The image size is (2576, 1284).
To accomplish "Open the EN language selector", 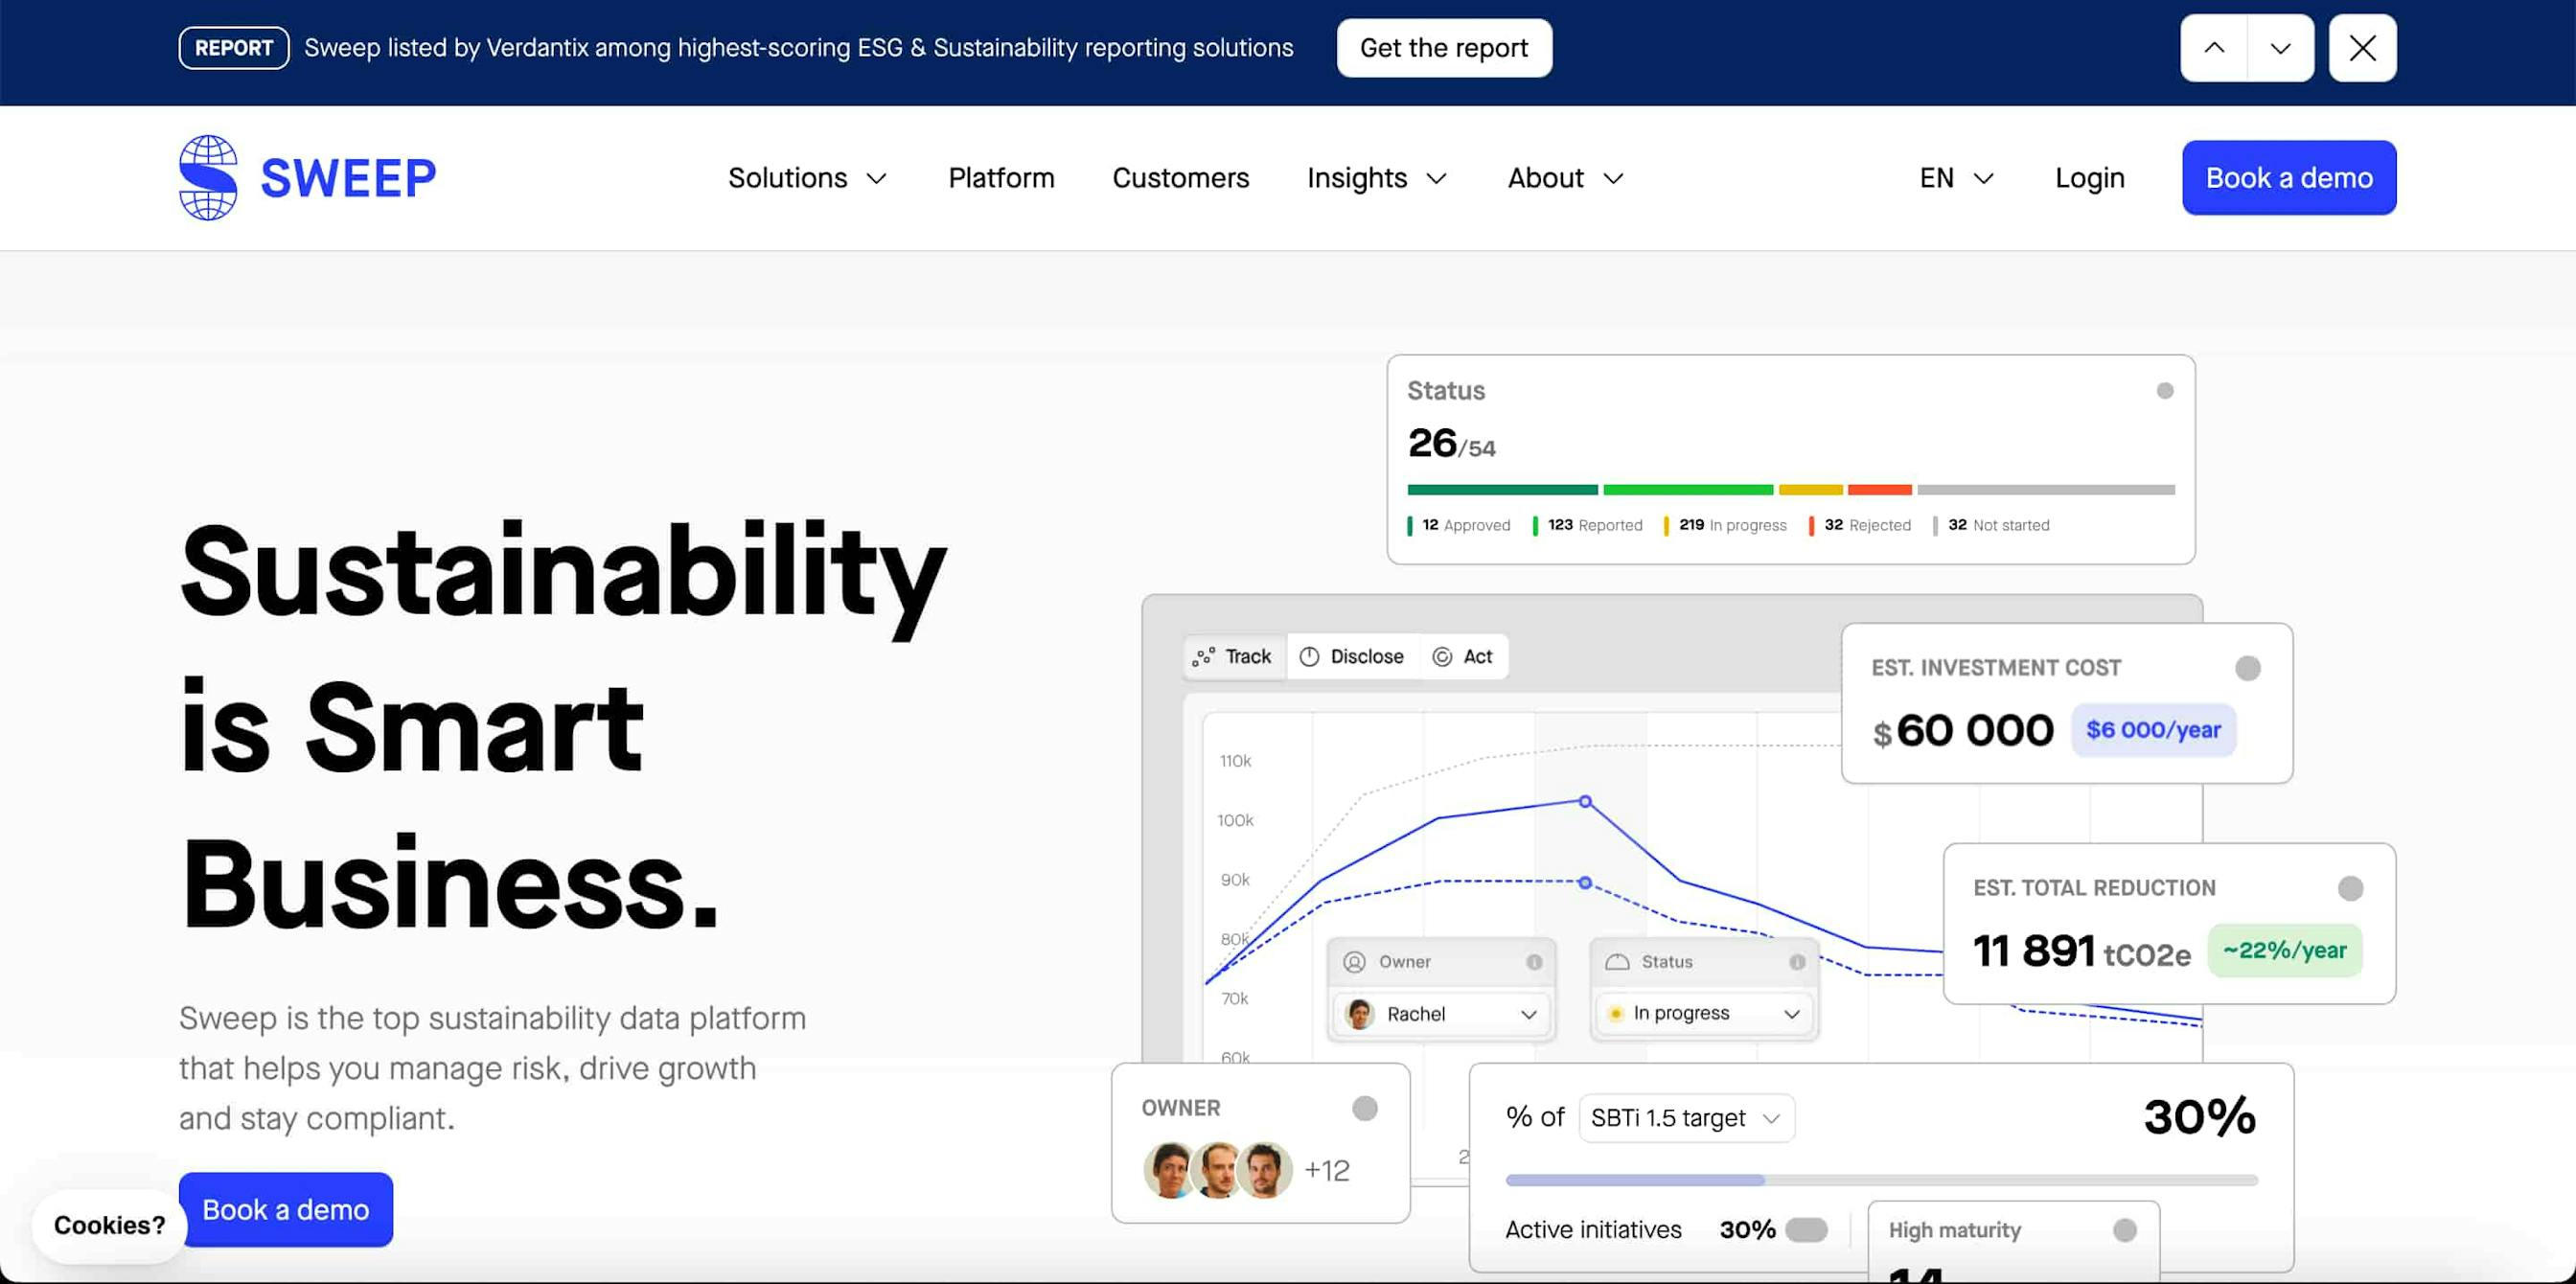I will click(x=1956, y=178).
